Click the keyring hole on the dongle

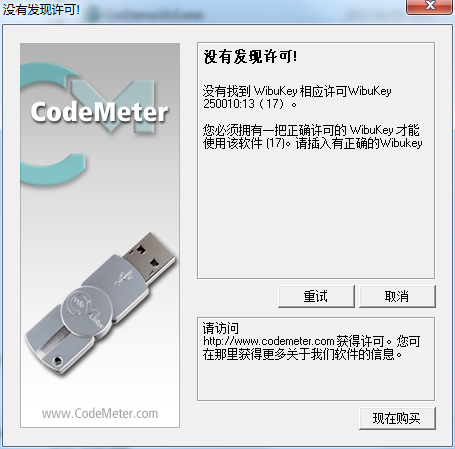[58, 361]
